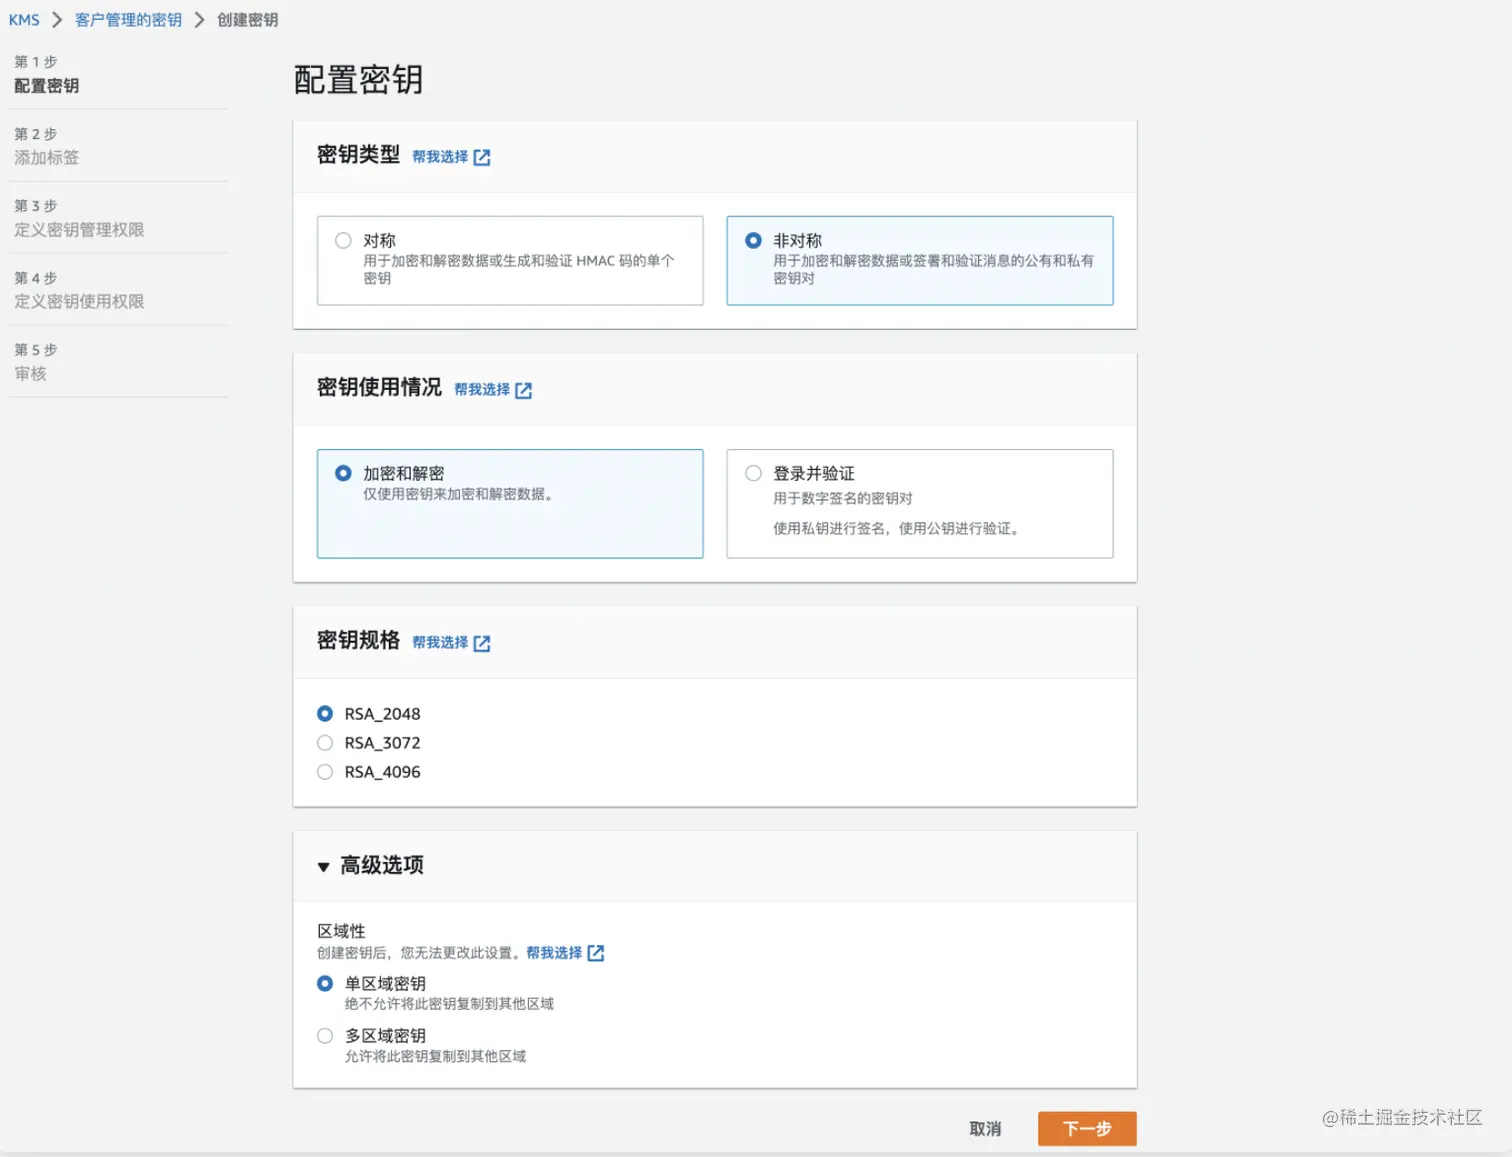
Task: Click 绝不允许将此密钥复制到其他区域 text
Action: (449, 1004)
